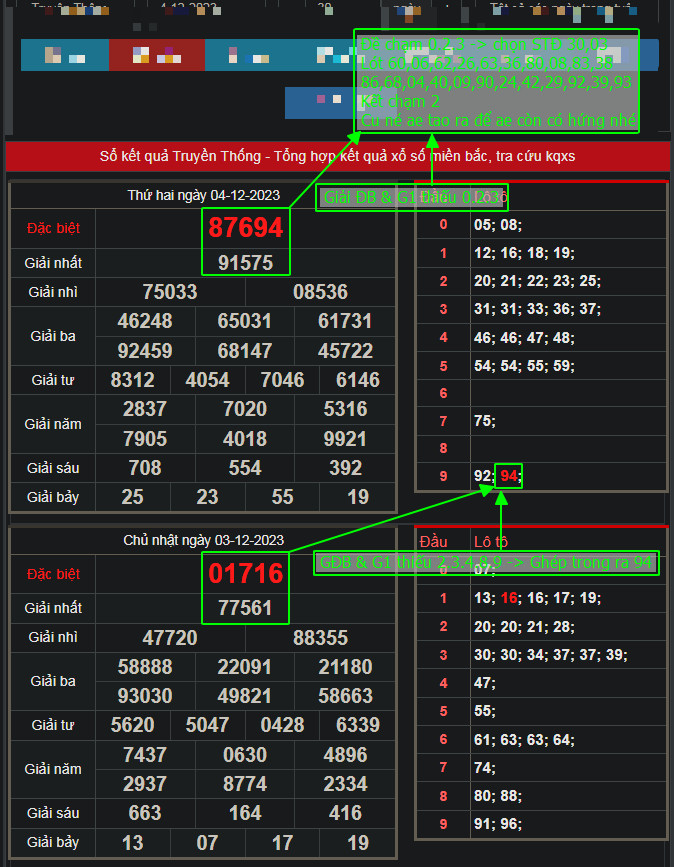Click the green note 'Ghép trong ra 94'
Viewport: 674px width, 867px height.
[486, 563]
